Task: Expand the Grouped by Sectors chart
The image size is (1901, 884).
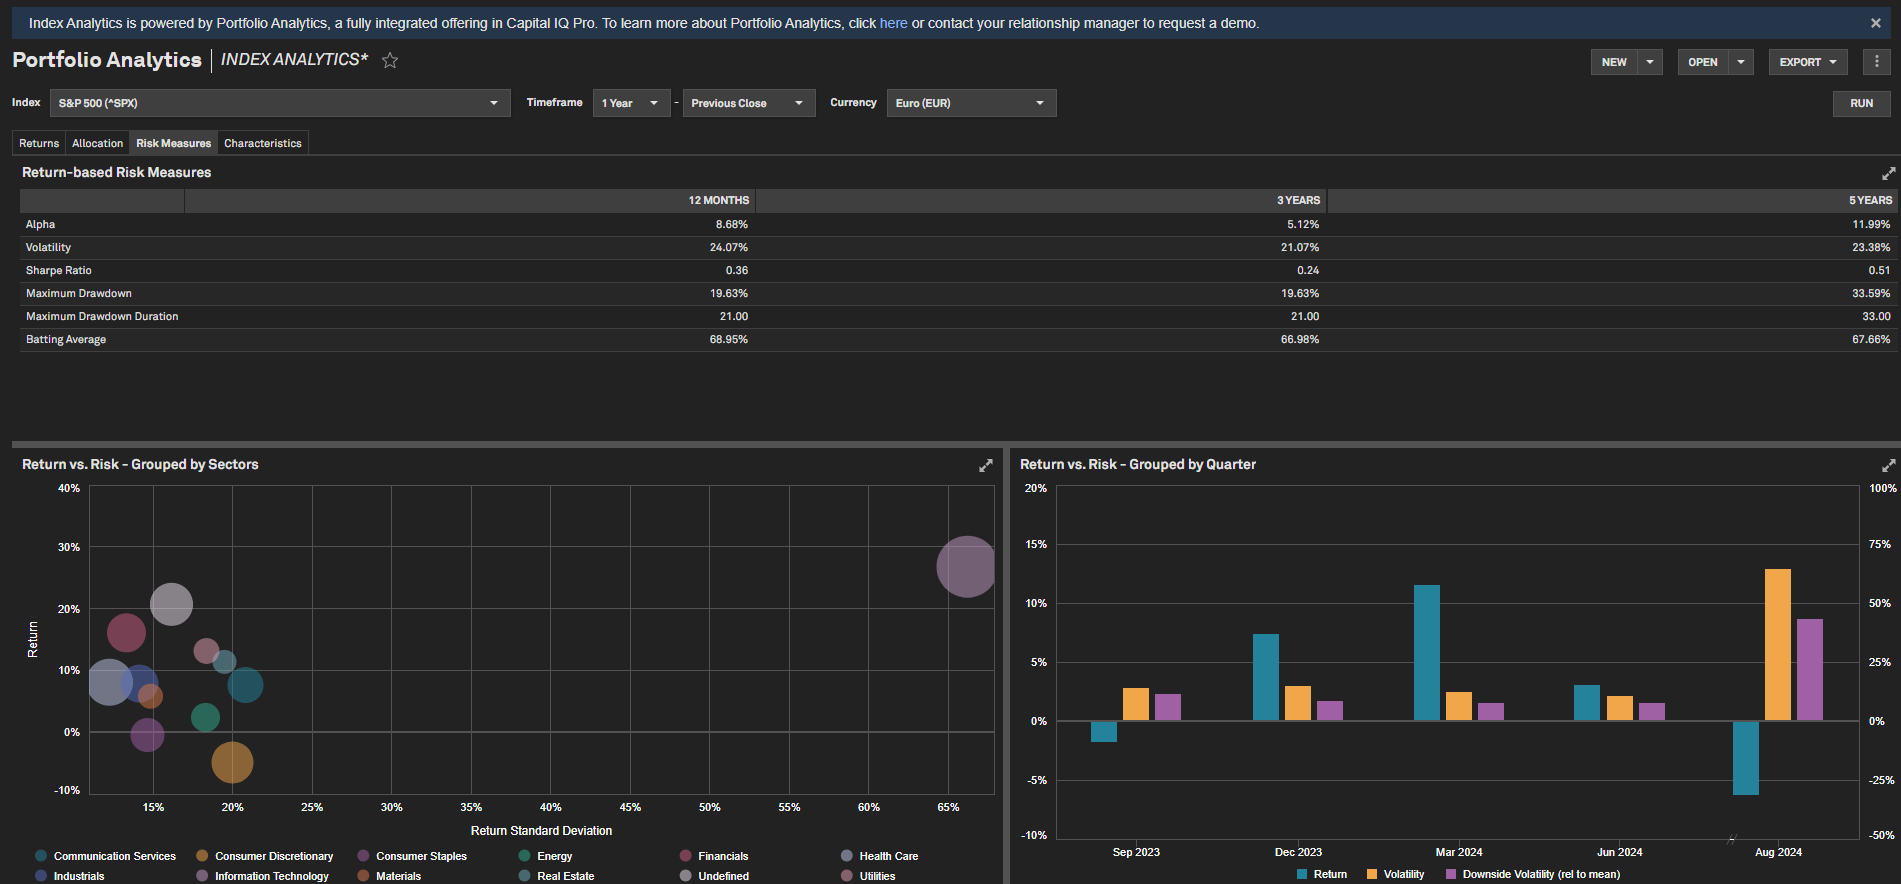Action: pos(985,466)
